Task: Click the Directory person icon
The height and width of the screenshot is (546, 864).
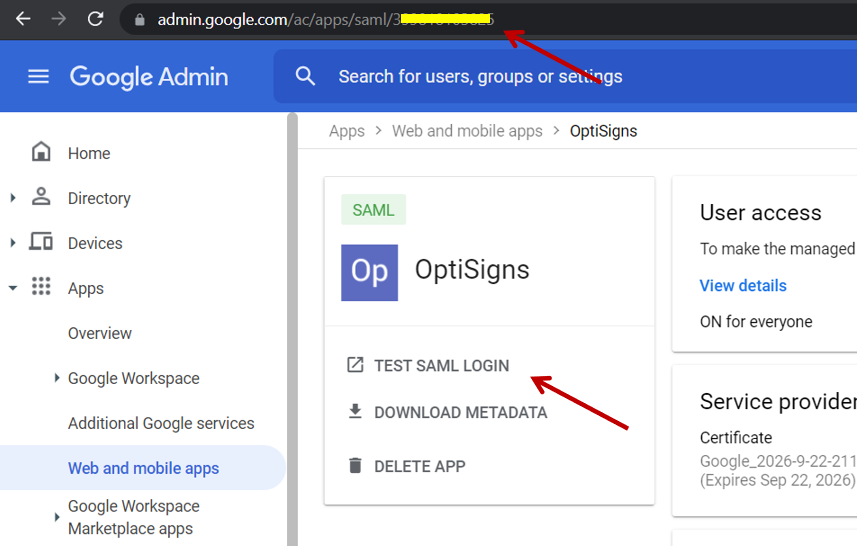Action: click(41, 197)
